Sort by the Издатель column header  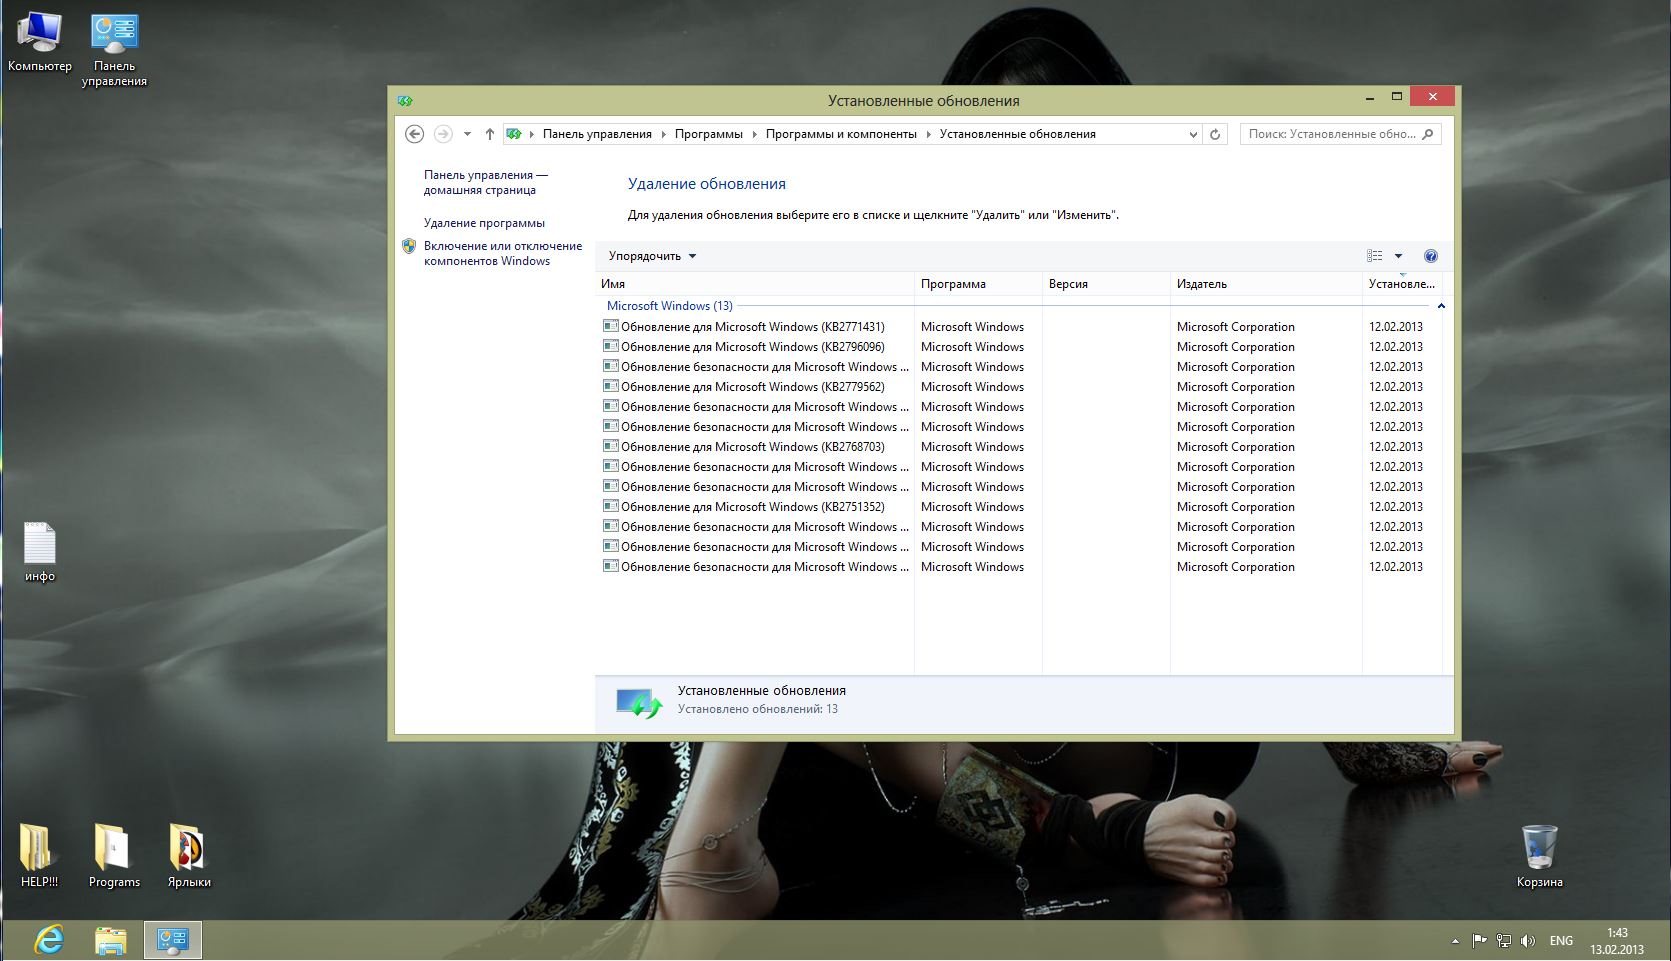click(1266, 284)
